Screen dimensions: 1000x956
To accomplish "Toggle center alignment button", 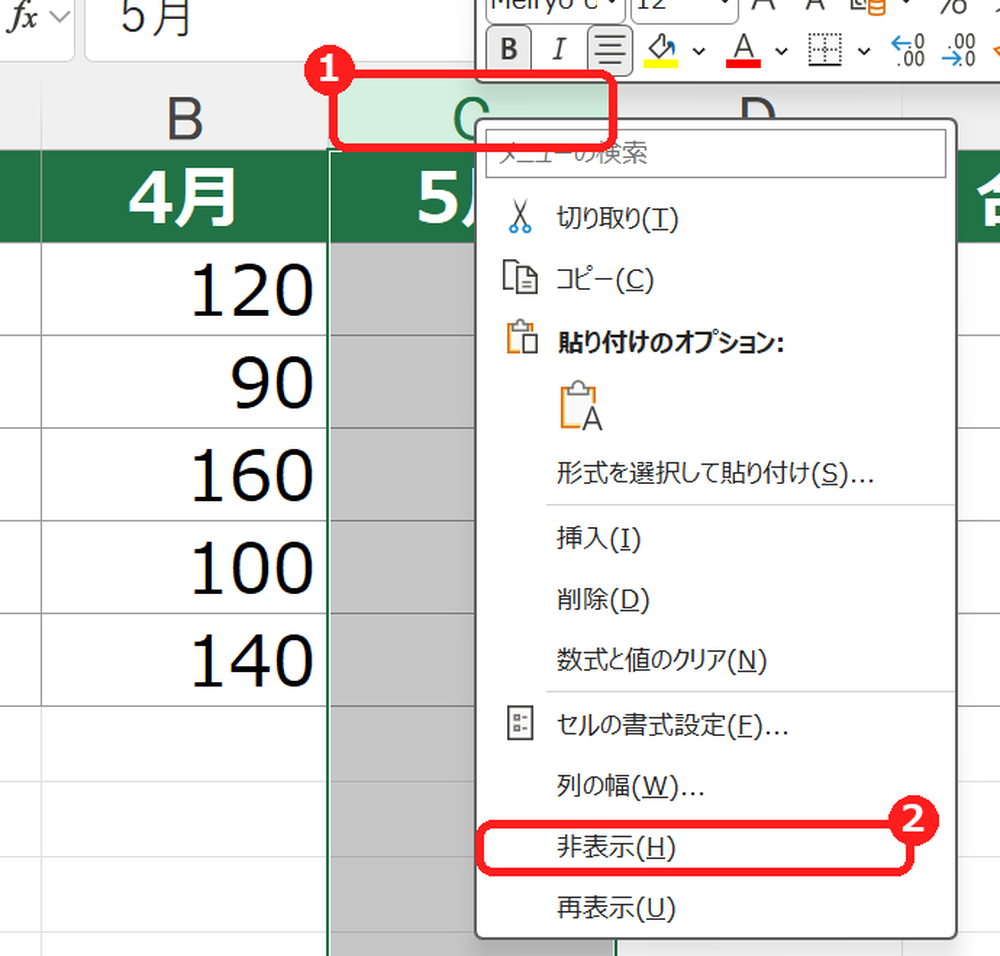I will click(x=610, y=49).
